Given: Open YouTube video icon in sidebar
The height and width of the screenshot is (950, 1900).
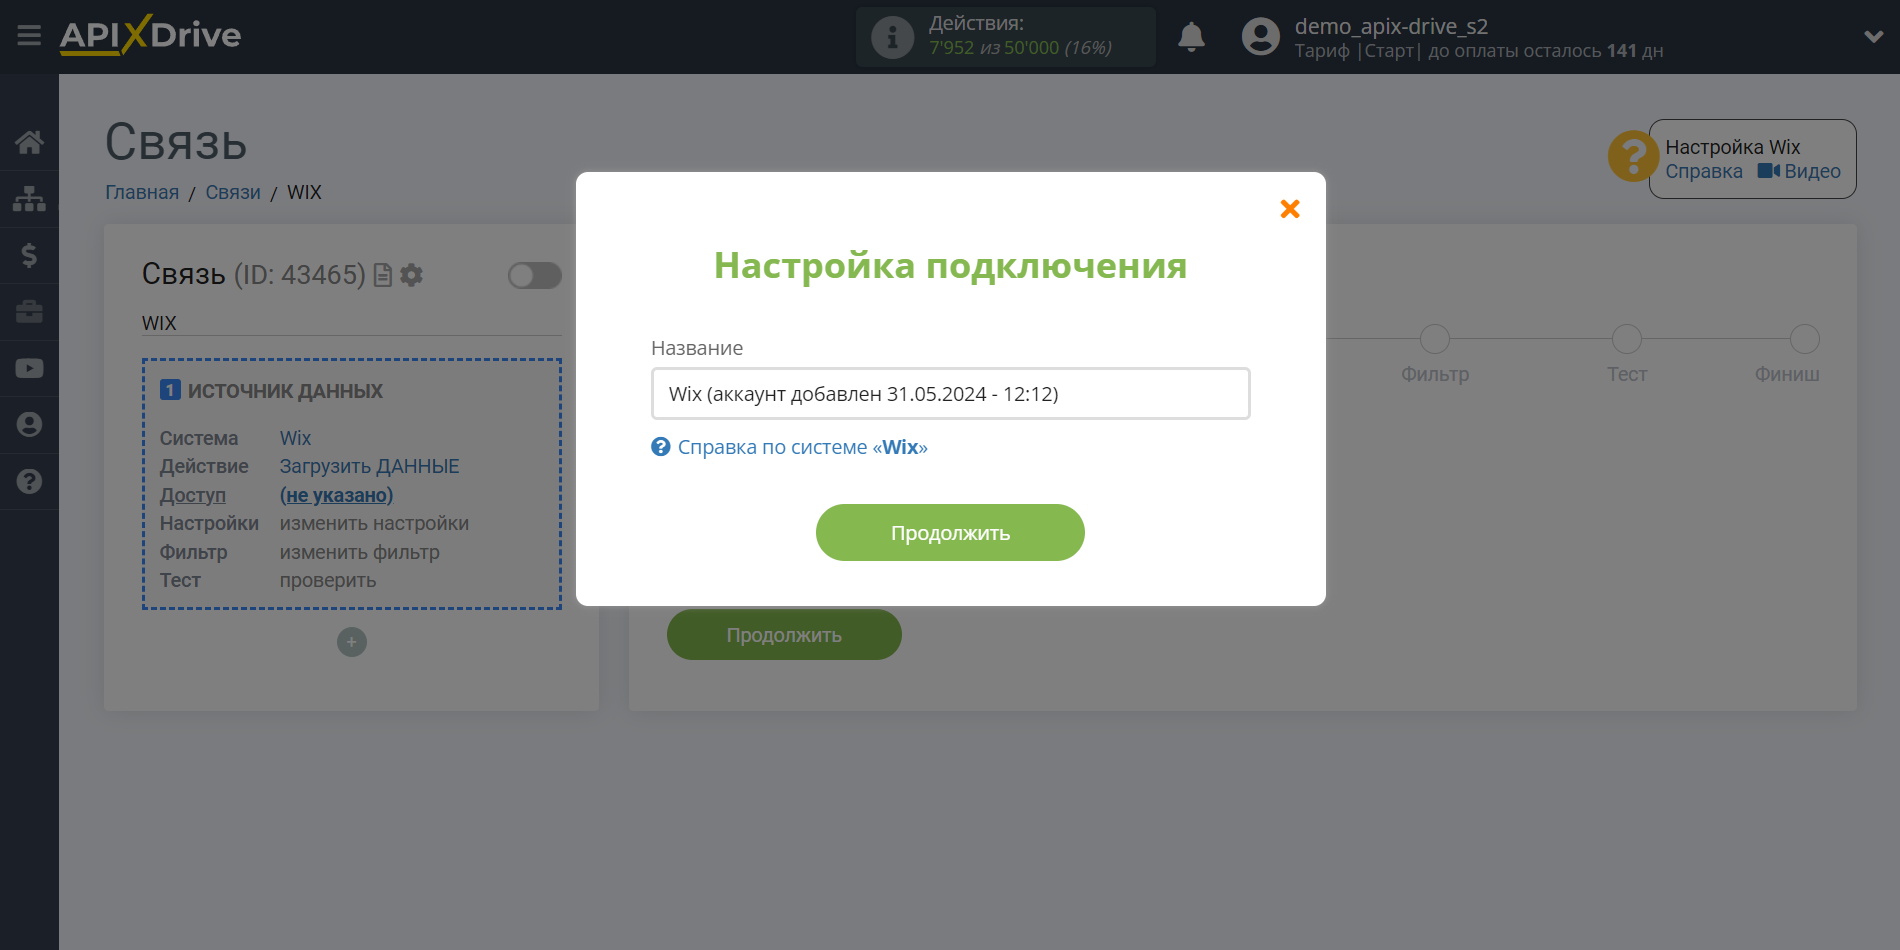Looking at the screenshot, I should pos(29,368).
